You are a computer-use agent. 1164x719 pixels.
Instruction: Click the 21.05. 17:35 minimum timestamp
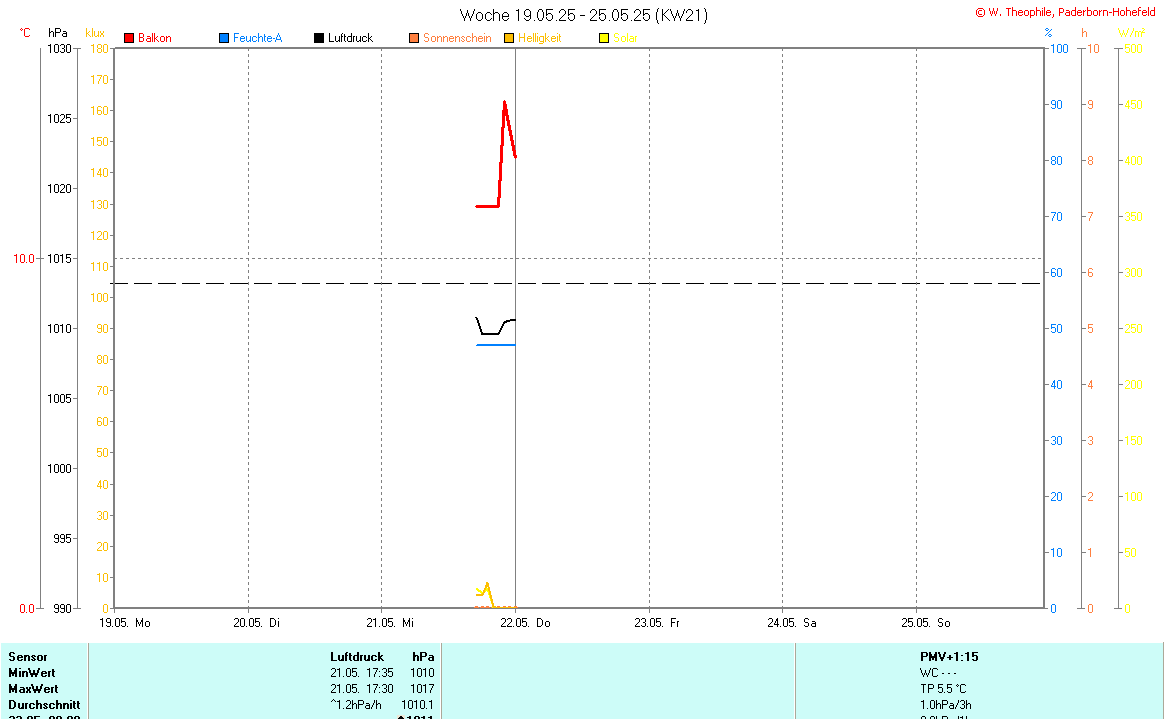click(x=362, y=673)
